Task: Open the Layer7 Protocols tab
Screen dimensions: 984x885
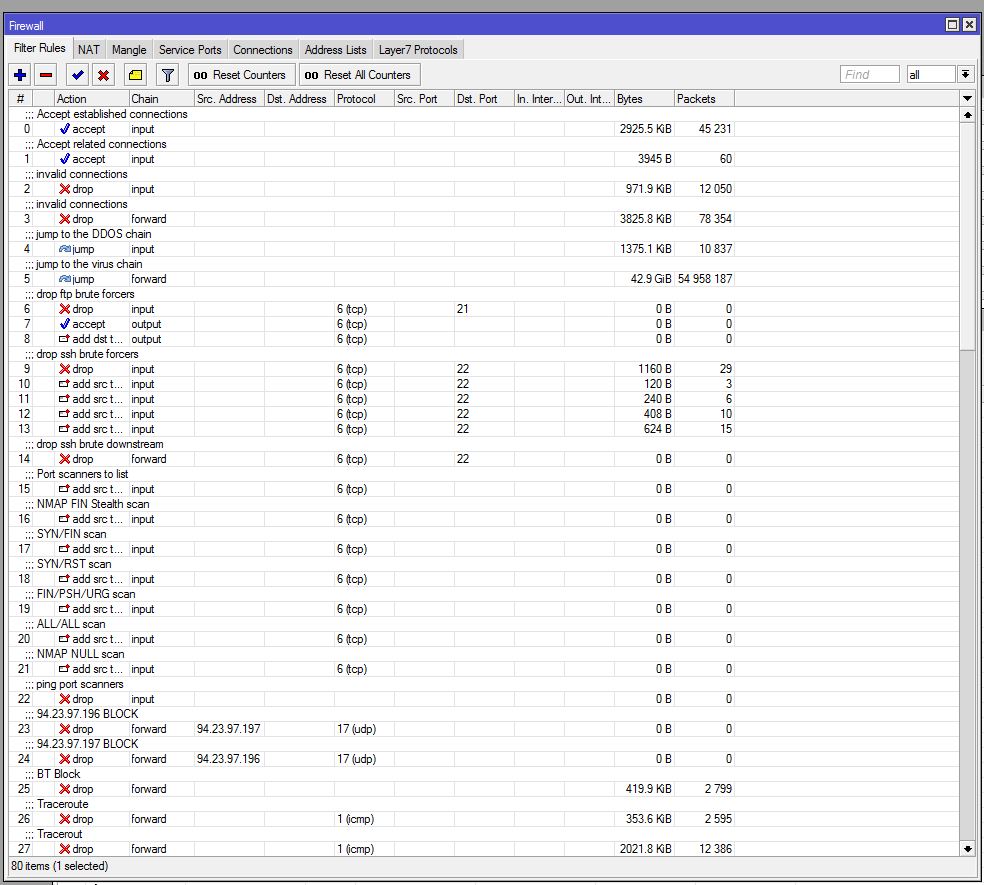Action: pyautogui.click(x=418, y=50)
